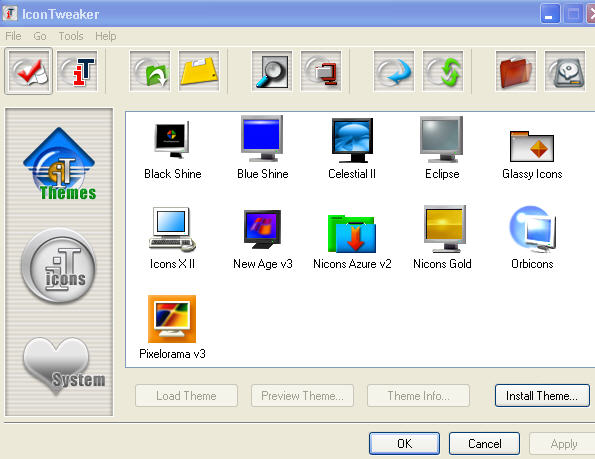Select the Glassy Icons theme
595x459 pixels.
[x=532, y=155]
